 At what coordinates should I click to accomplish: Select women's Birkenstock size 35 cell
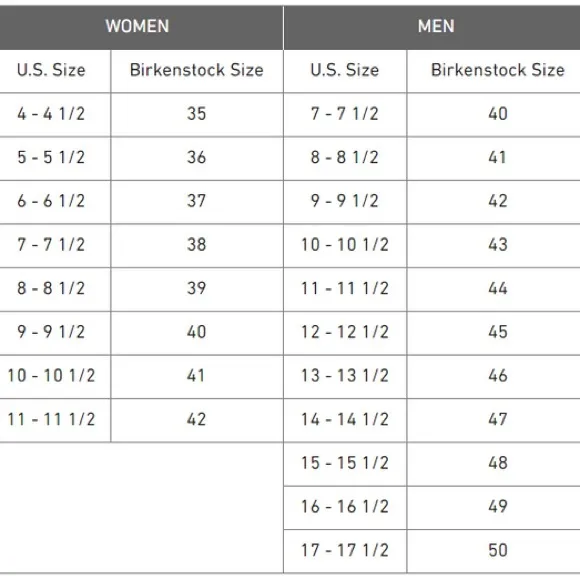coord(197,115)
